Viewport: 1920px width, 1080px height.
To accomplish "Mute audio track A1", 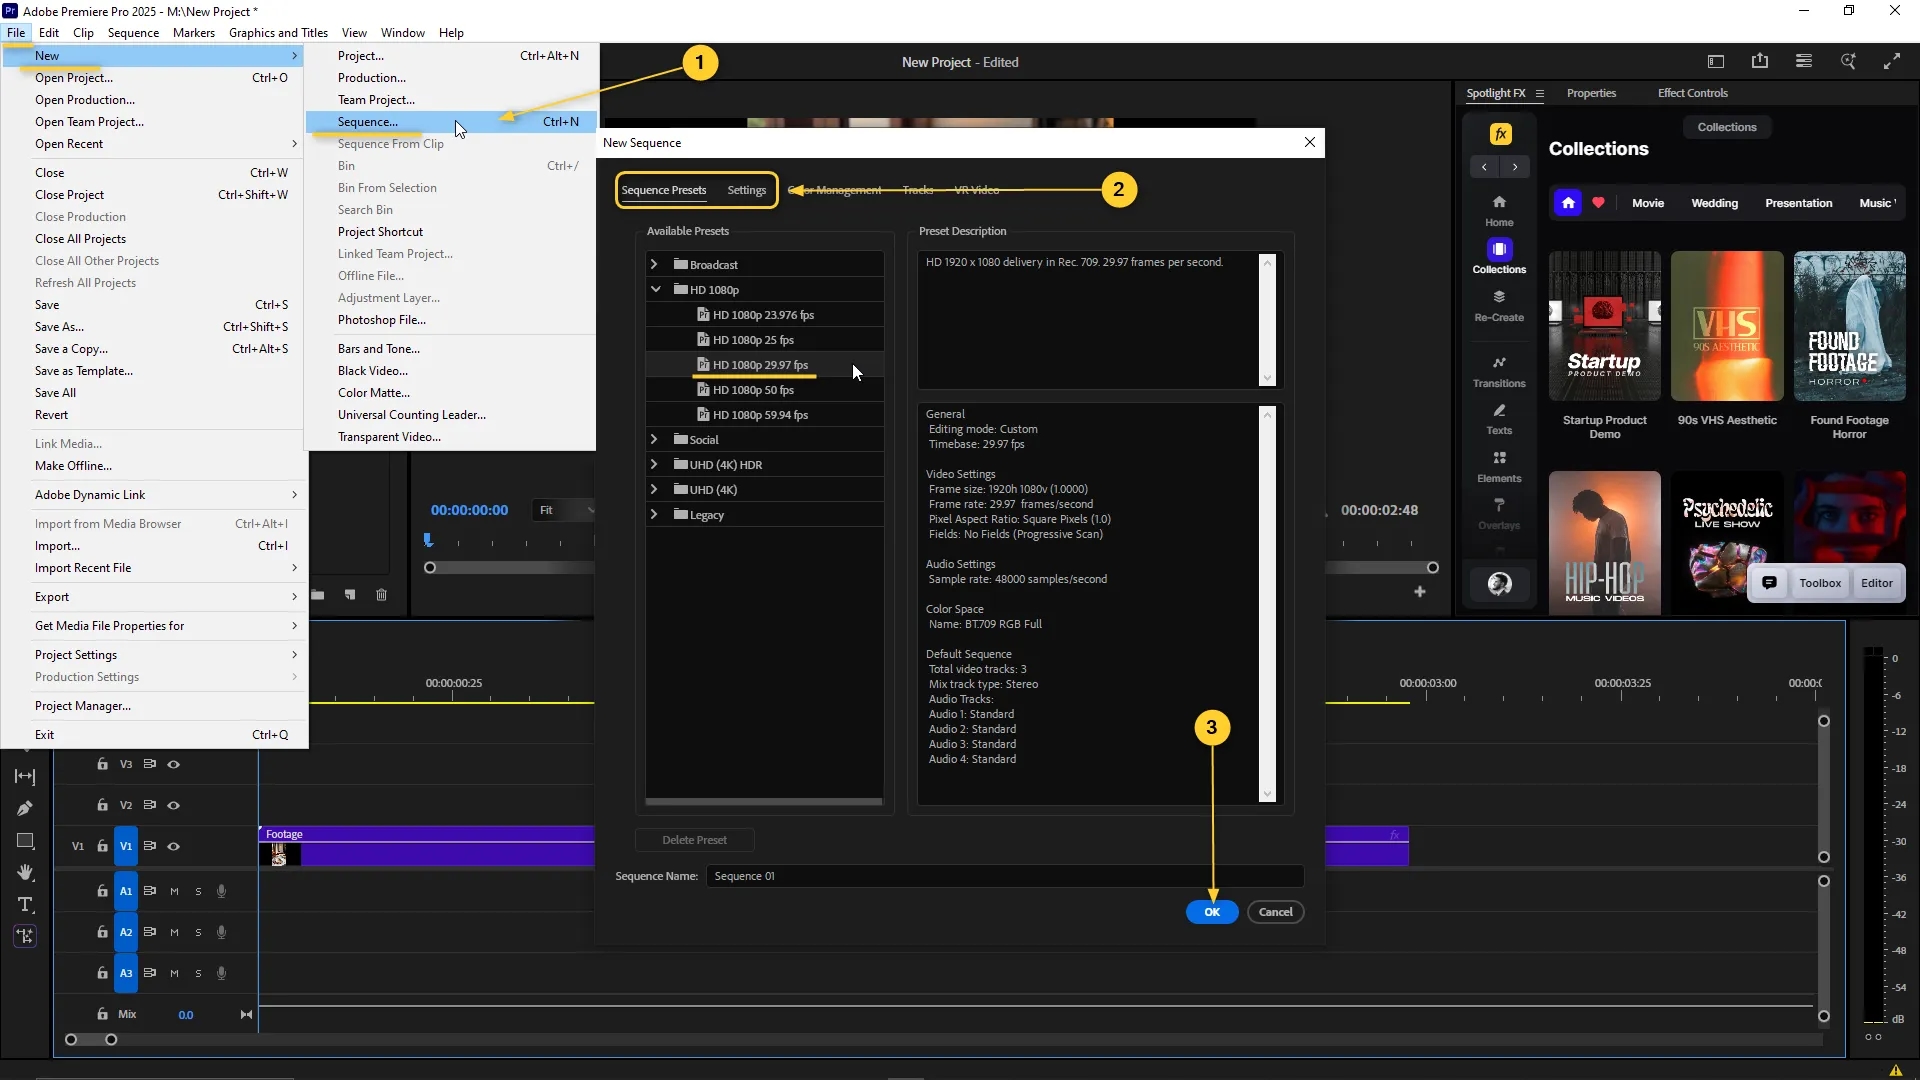I will click(x=174, y=891).
